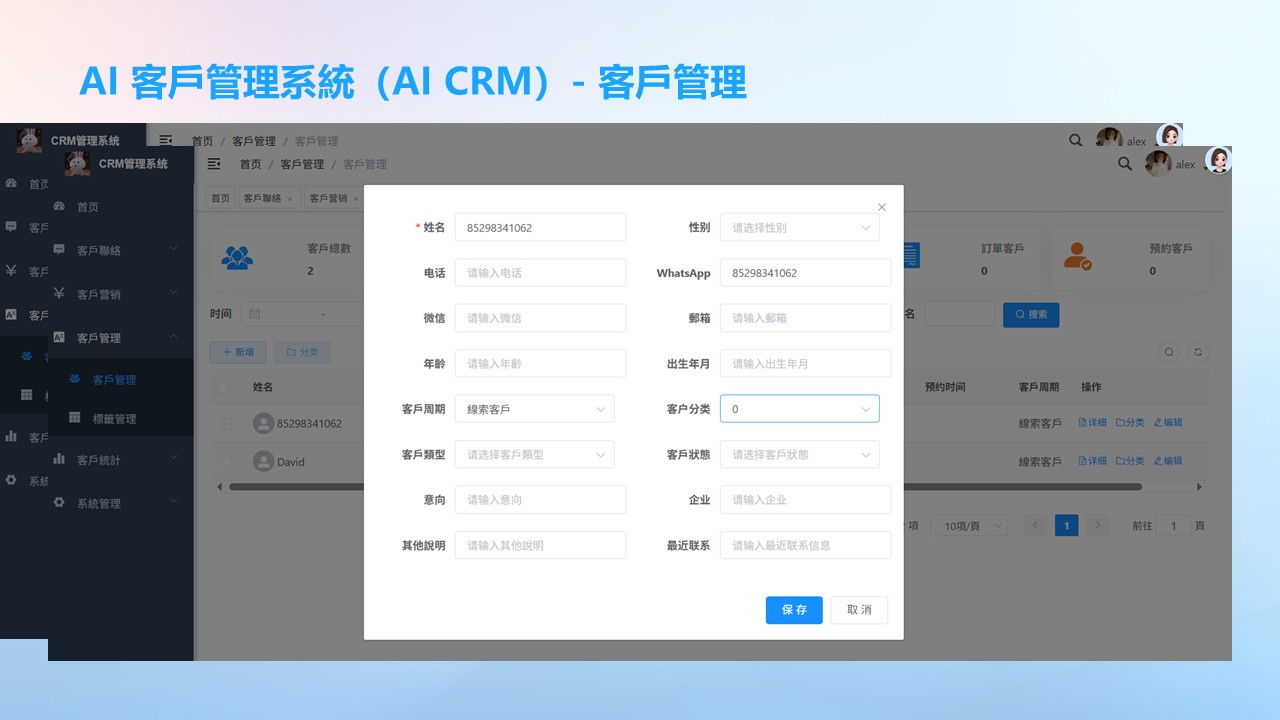Tick the checkbox beside David
The image size is (1280, 720).
226,462
